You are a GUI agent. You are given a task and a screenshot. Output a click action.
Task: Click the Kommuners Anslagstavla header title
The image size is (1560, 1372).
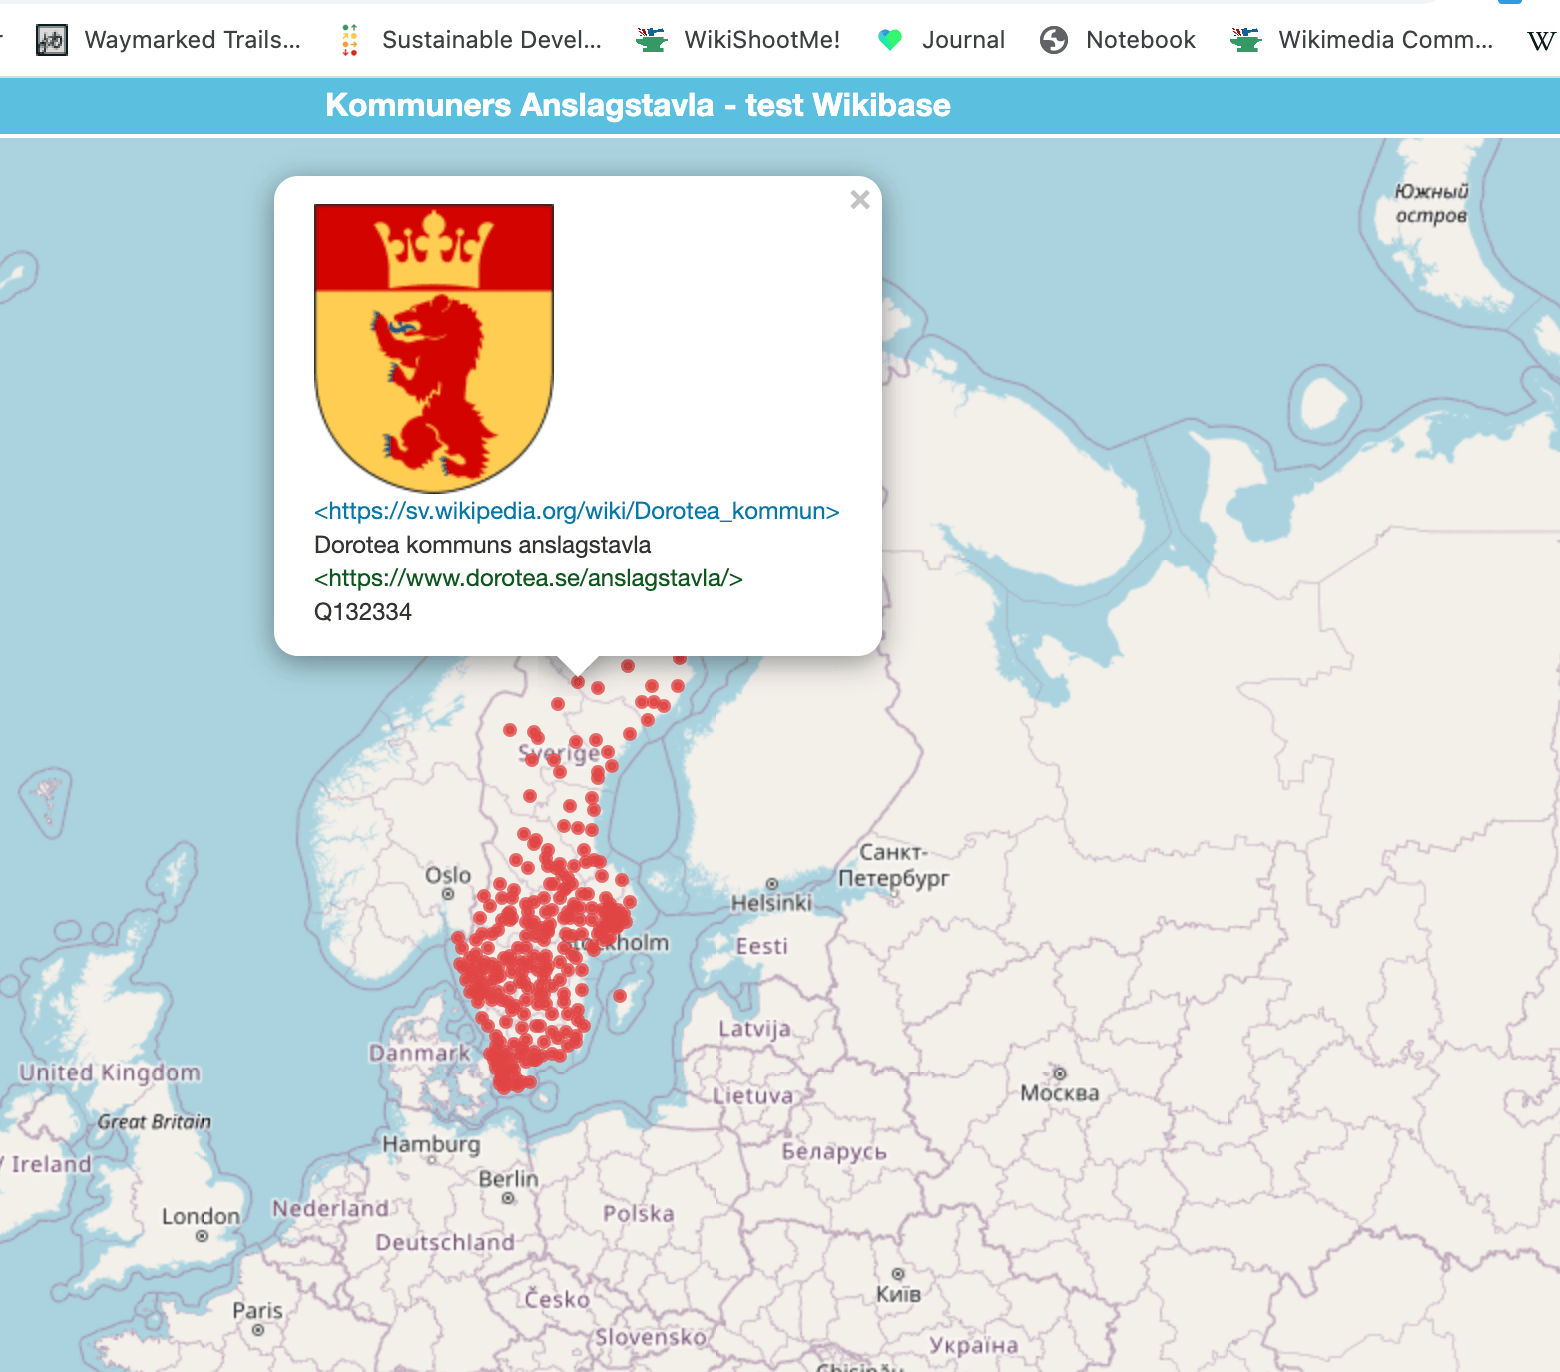point(637,105)
